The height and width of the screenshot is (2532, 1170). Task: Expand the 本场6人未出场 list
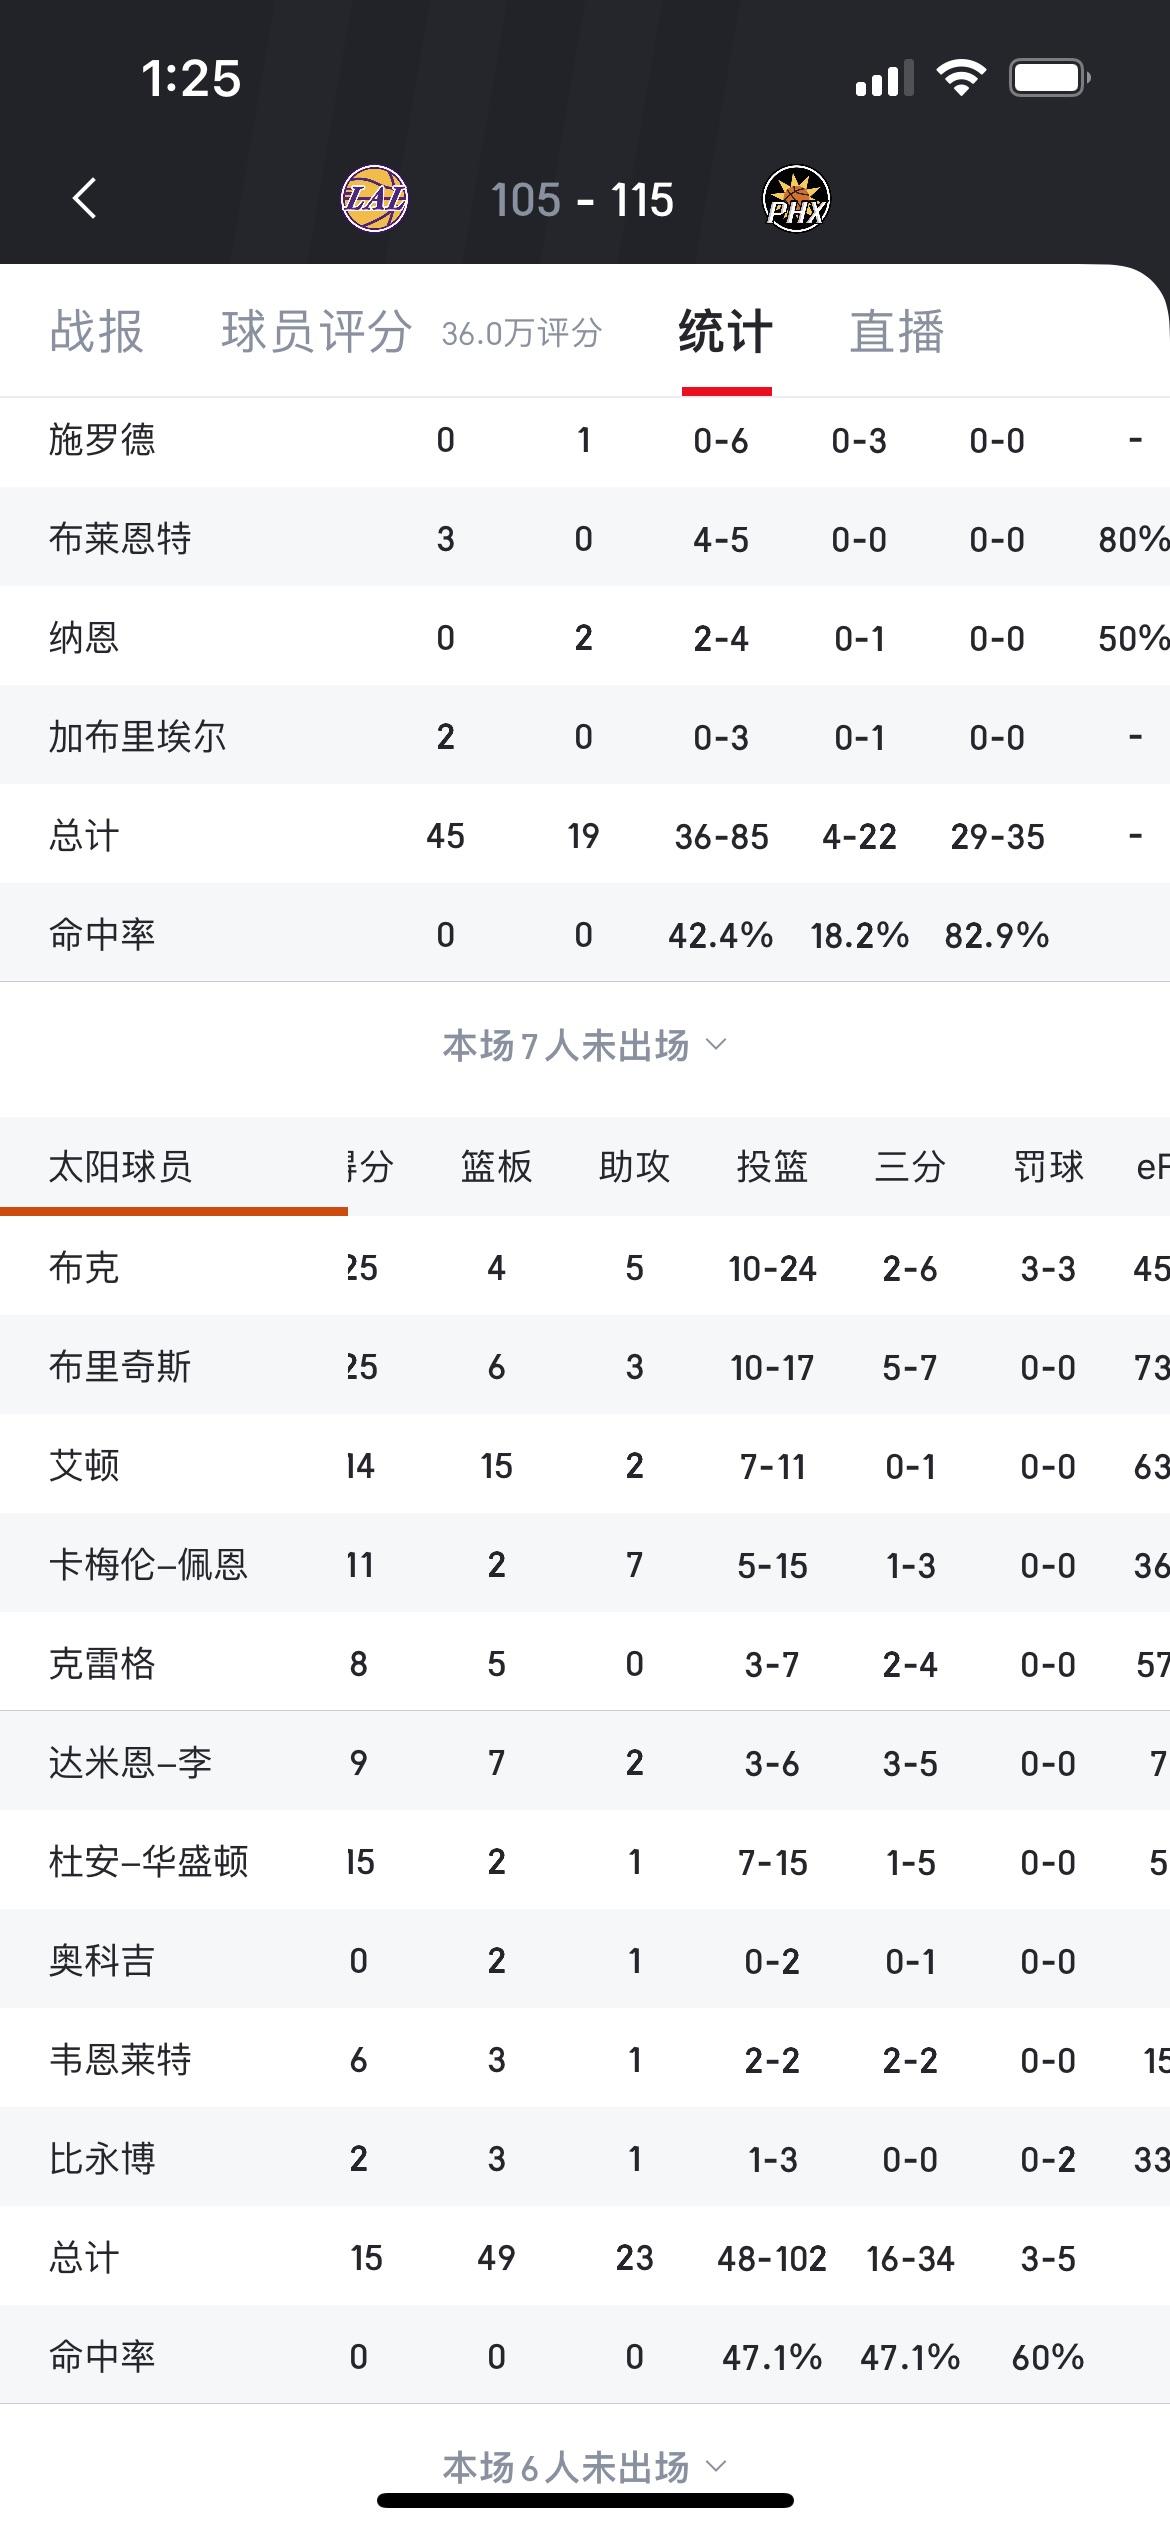[585, 2467]
